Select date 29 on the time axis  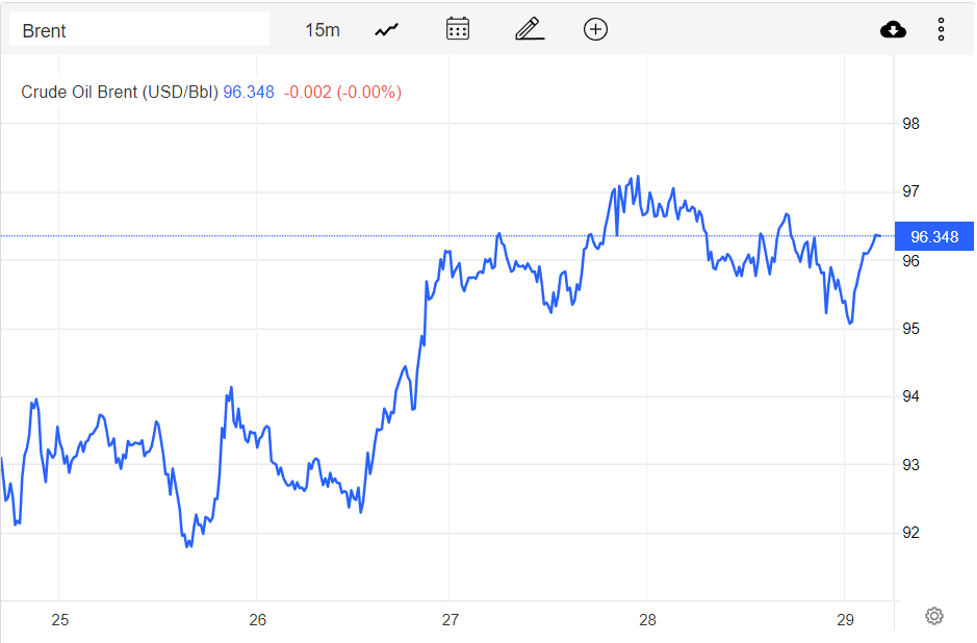click(x=844, y=620)
